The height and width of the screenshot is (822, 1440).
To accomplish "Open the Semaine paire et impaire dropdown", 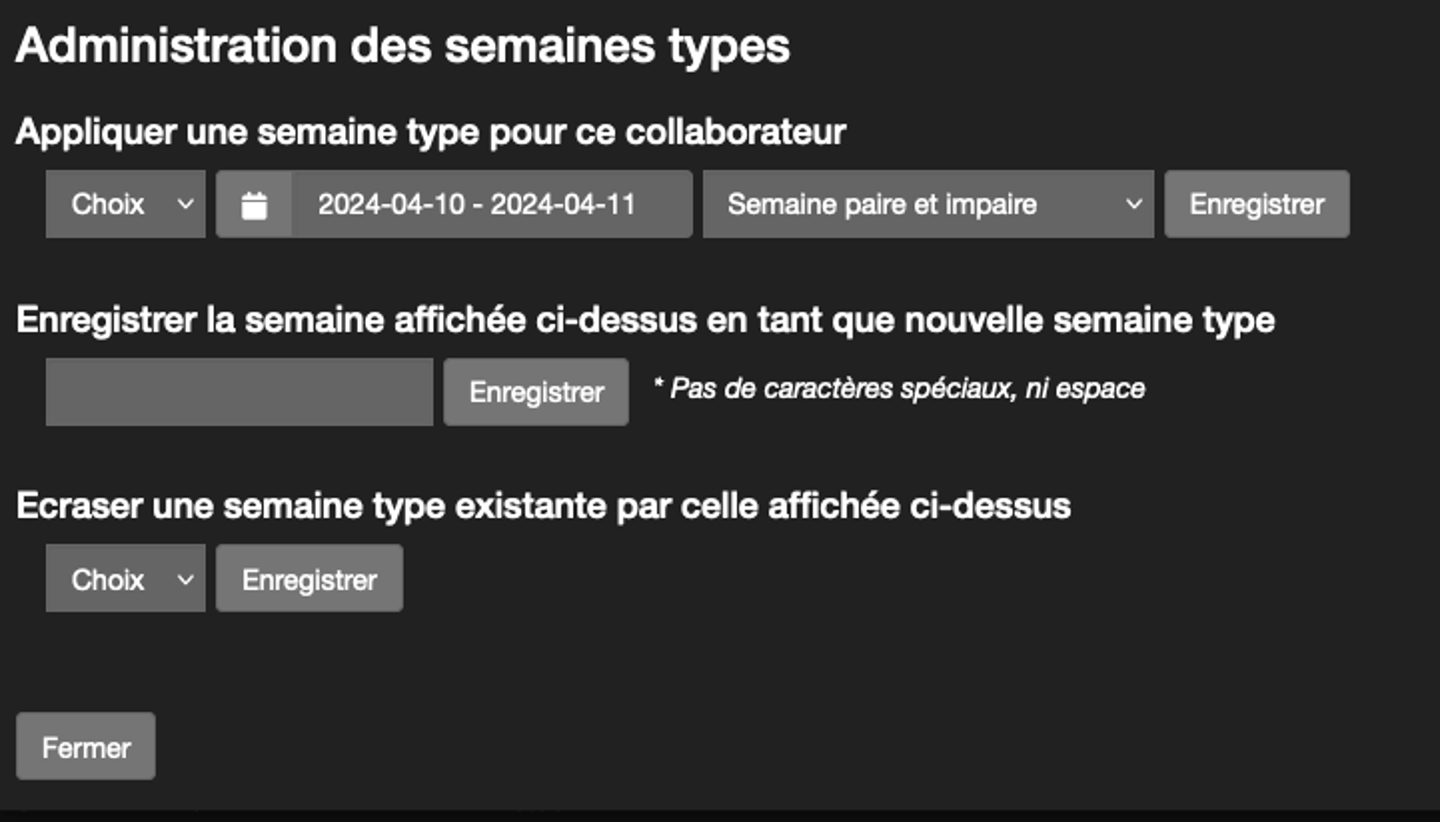I will [928, 205].
